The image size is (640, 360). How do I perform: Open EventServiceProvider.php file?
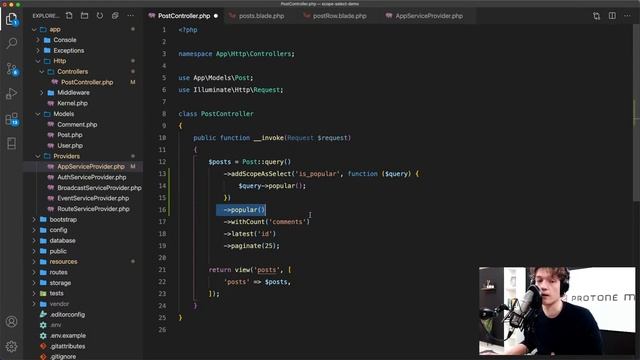pos(93,198)
